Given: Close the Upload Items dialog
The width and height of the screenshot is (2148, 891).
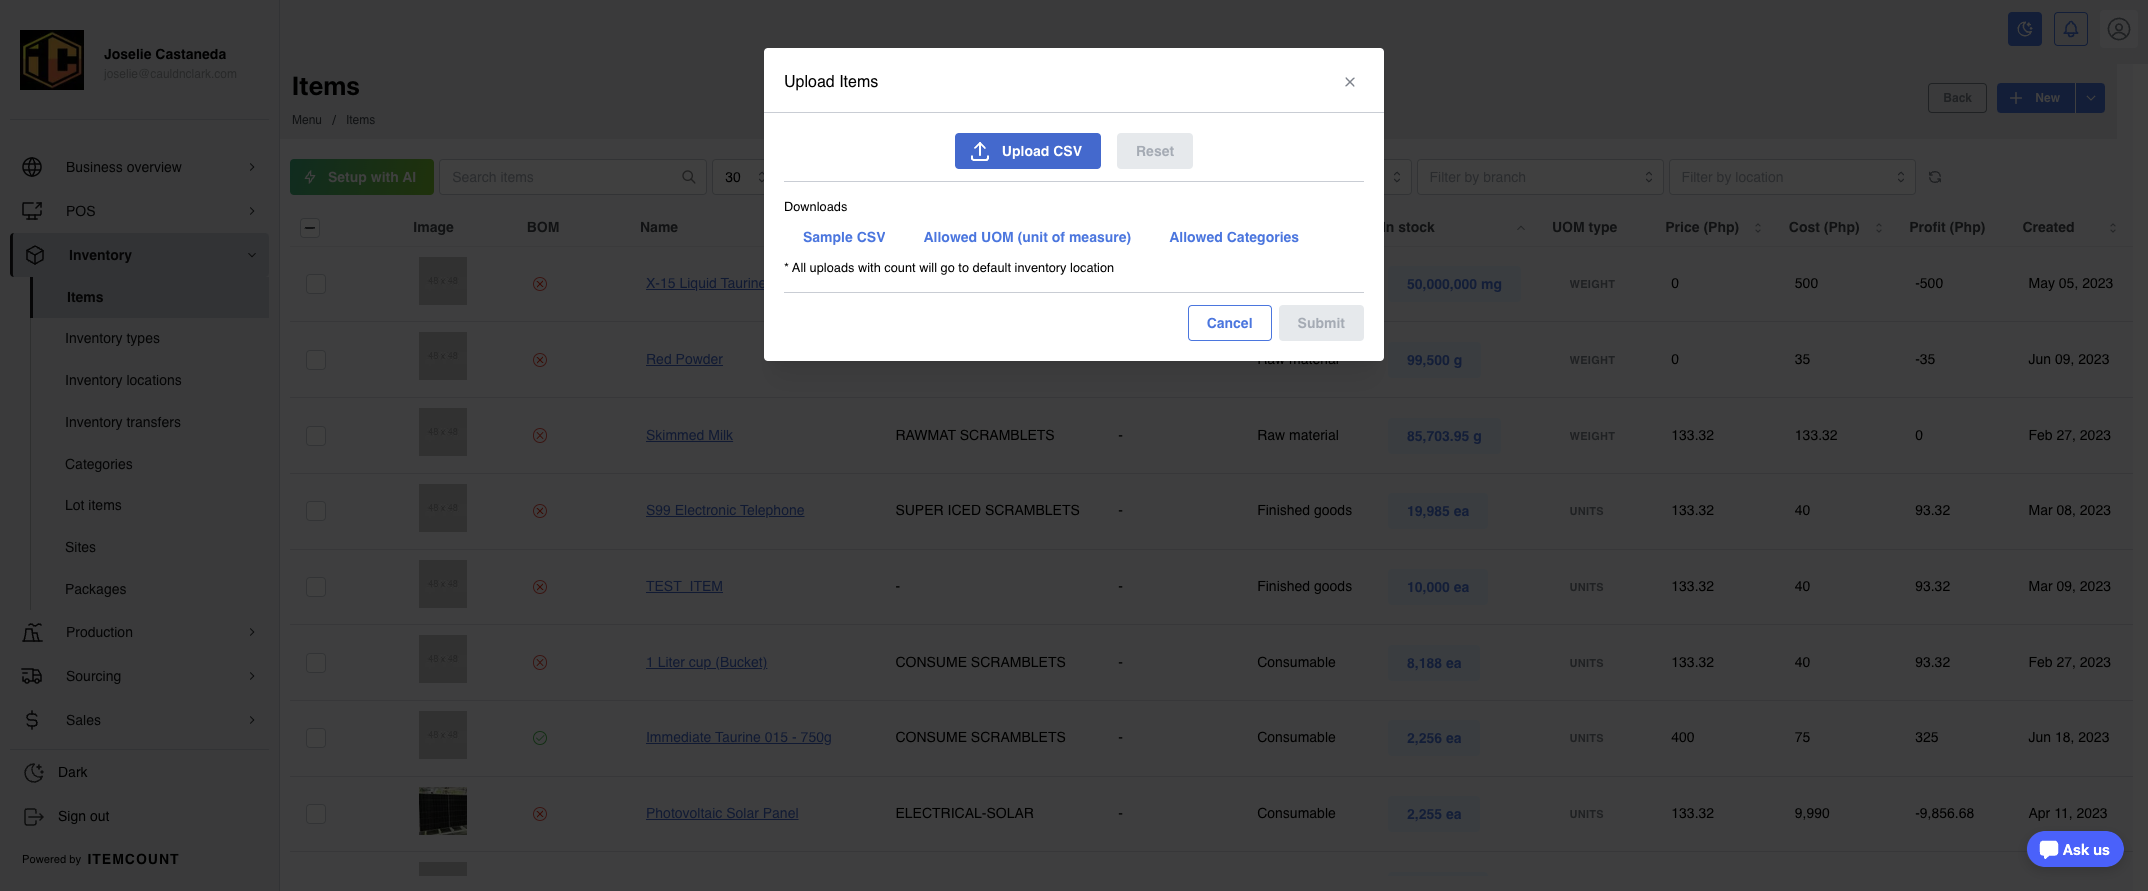Looking at the screenshot, I should (1350, 82).
